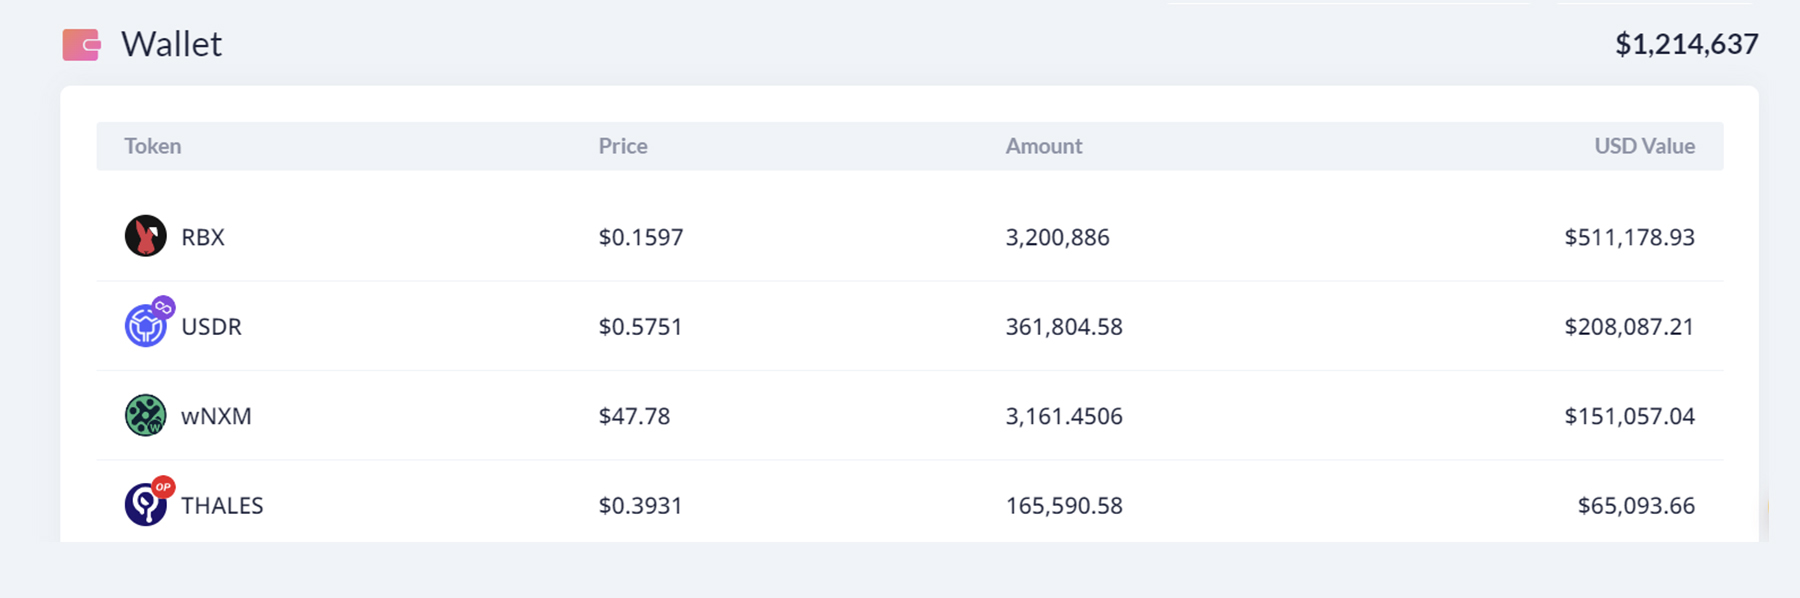Select the RBX USD value $511,178.93
This screenshot has height=598, width=1800.
point(1629,238)
